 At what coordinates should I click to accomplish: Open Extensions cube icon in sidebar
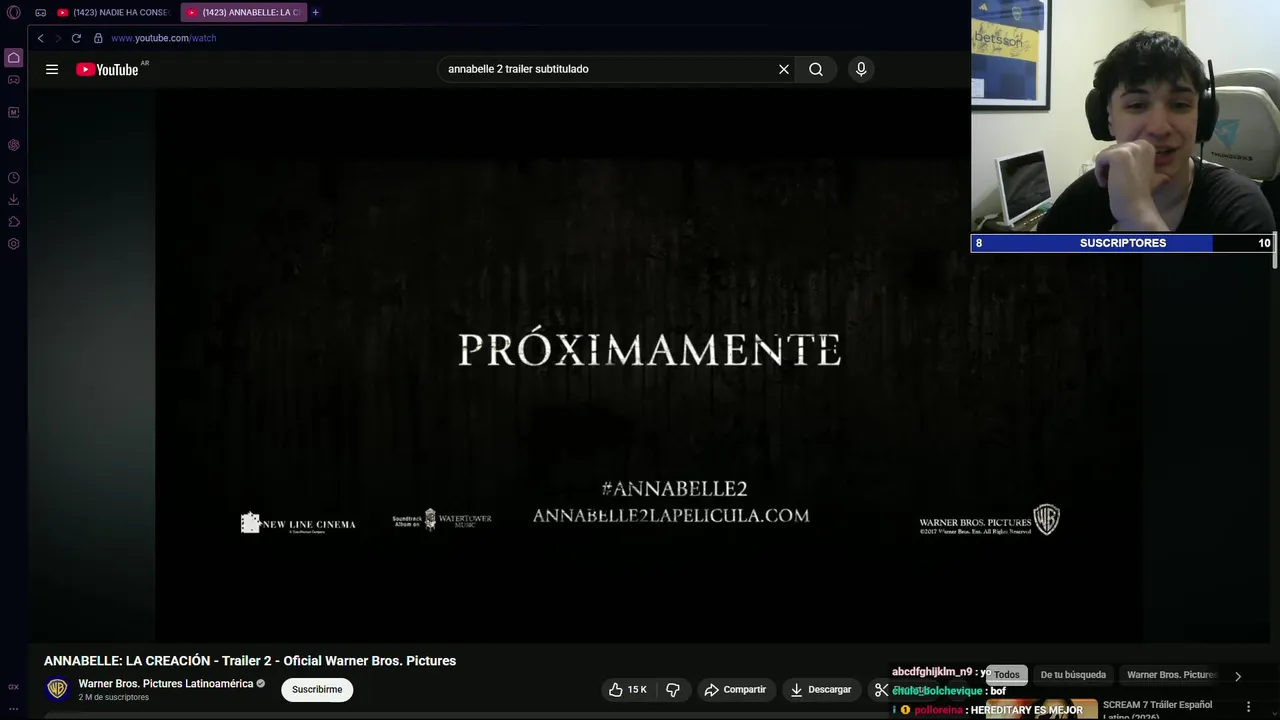pos(14,222)
